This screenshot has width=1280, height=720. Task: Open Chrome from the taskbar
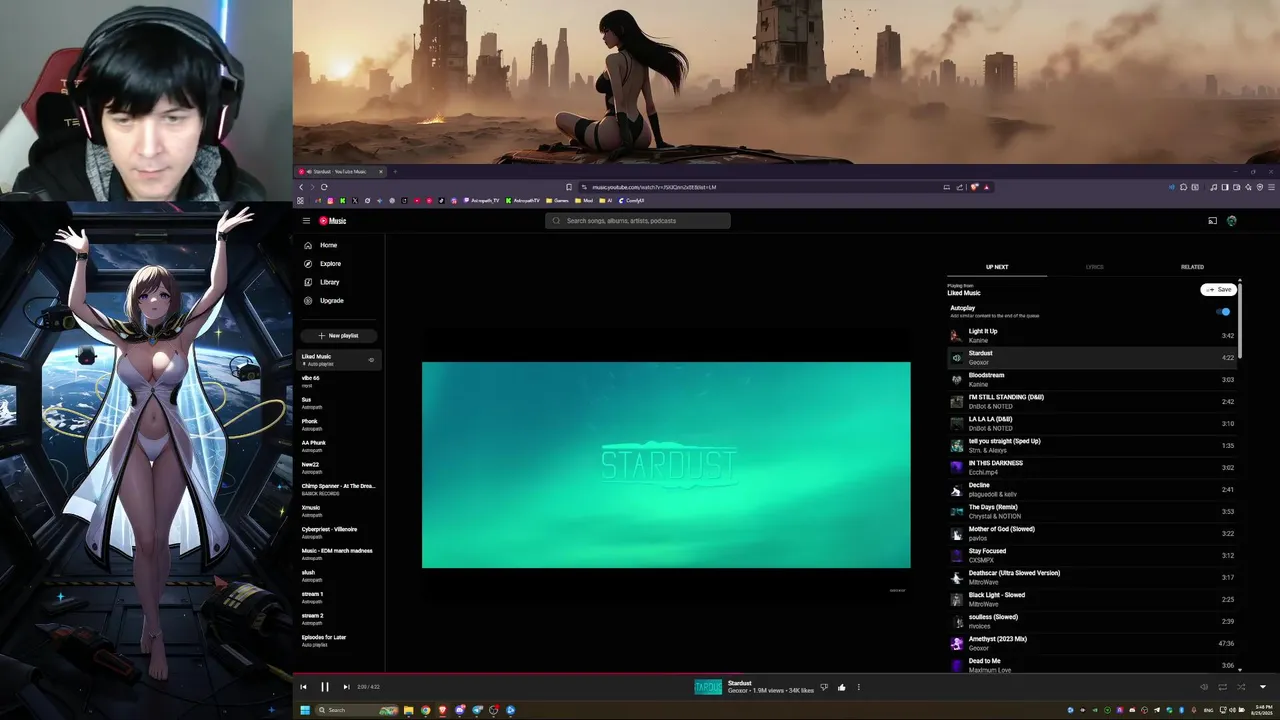[426, 710]
